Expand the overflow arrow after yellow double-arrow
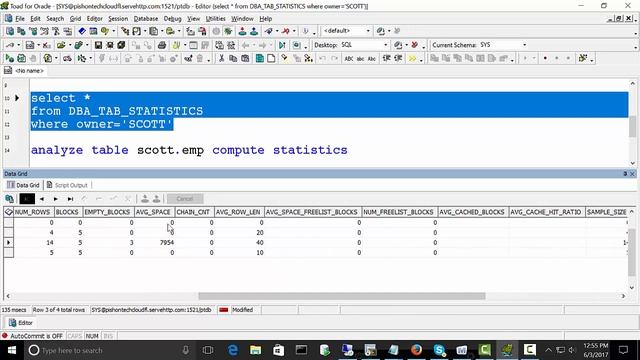This screenshot has width=640, height=360. [421, 61]
